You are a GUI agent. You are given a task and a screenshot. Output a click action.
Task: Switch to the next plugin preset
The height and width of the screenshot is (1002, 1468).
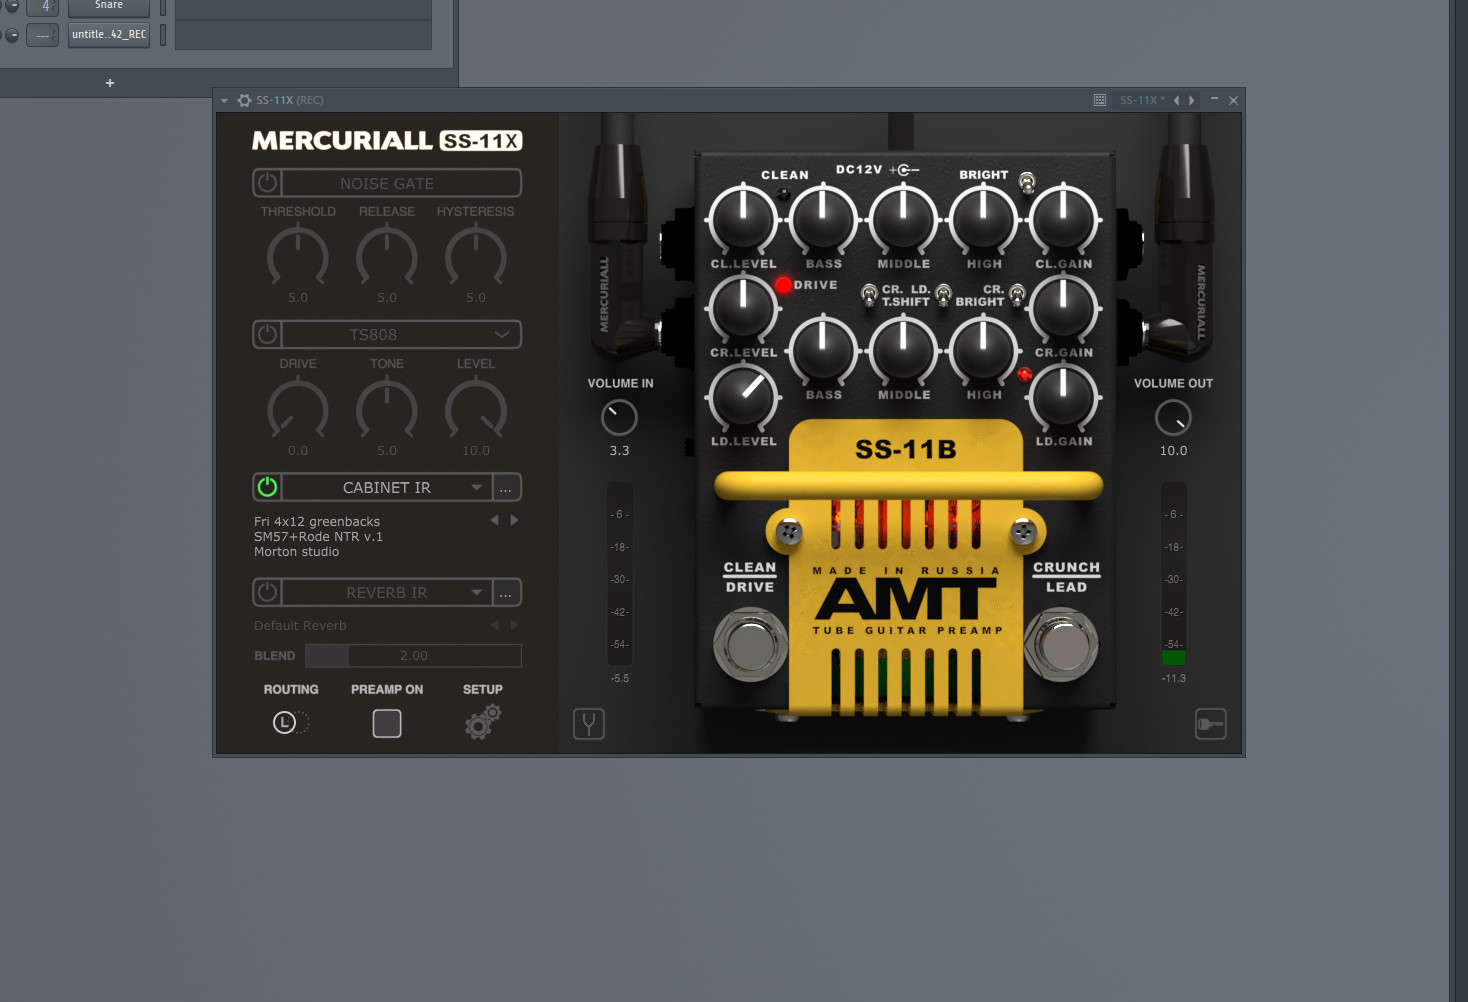[x=1191, y=100]
